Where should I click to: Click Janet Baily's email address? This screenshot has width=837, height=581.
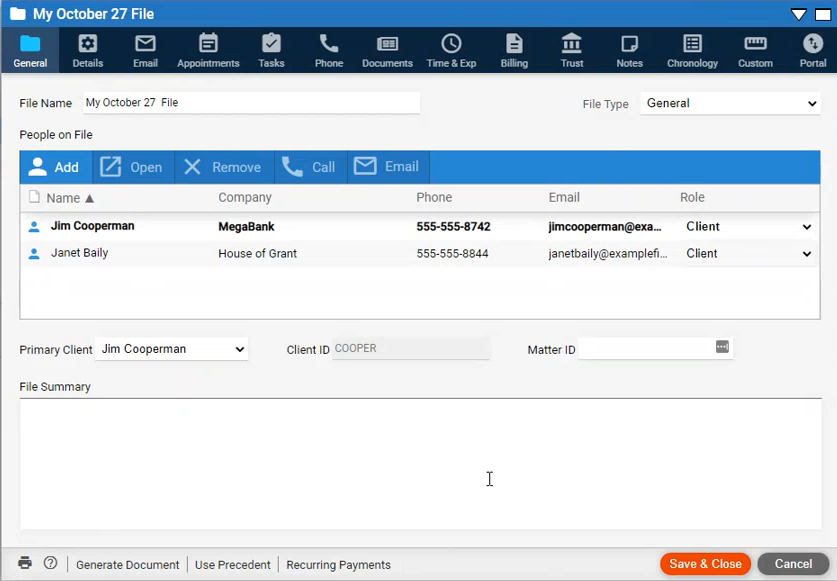point(608,254)
